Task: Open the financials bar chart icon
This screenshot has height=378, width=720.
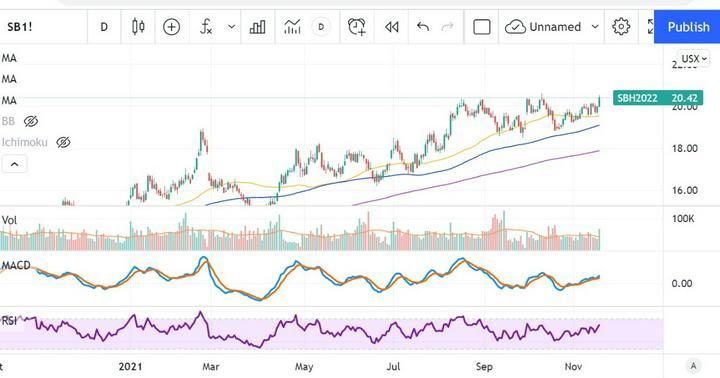Action: click(257, 27)
